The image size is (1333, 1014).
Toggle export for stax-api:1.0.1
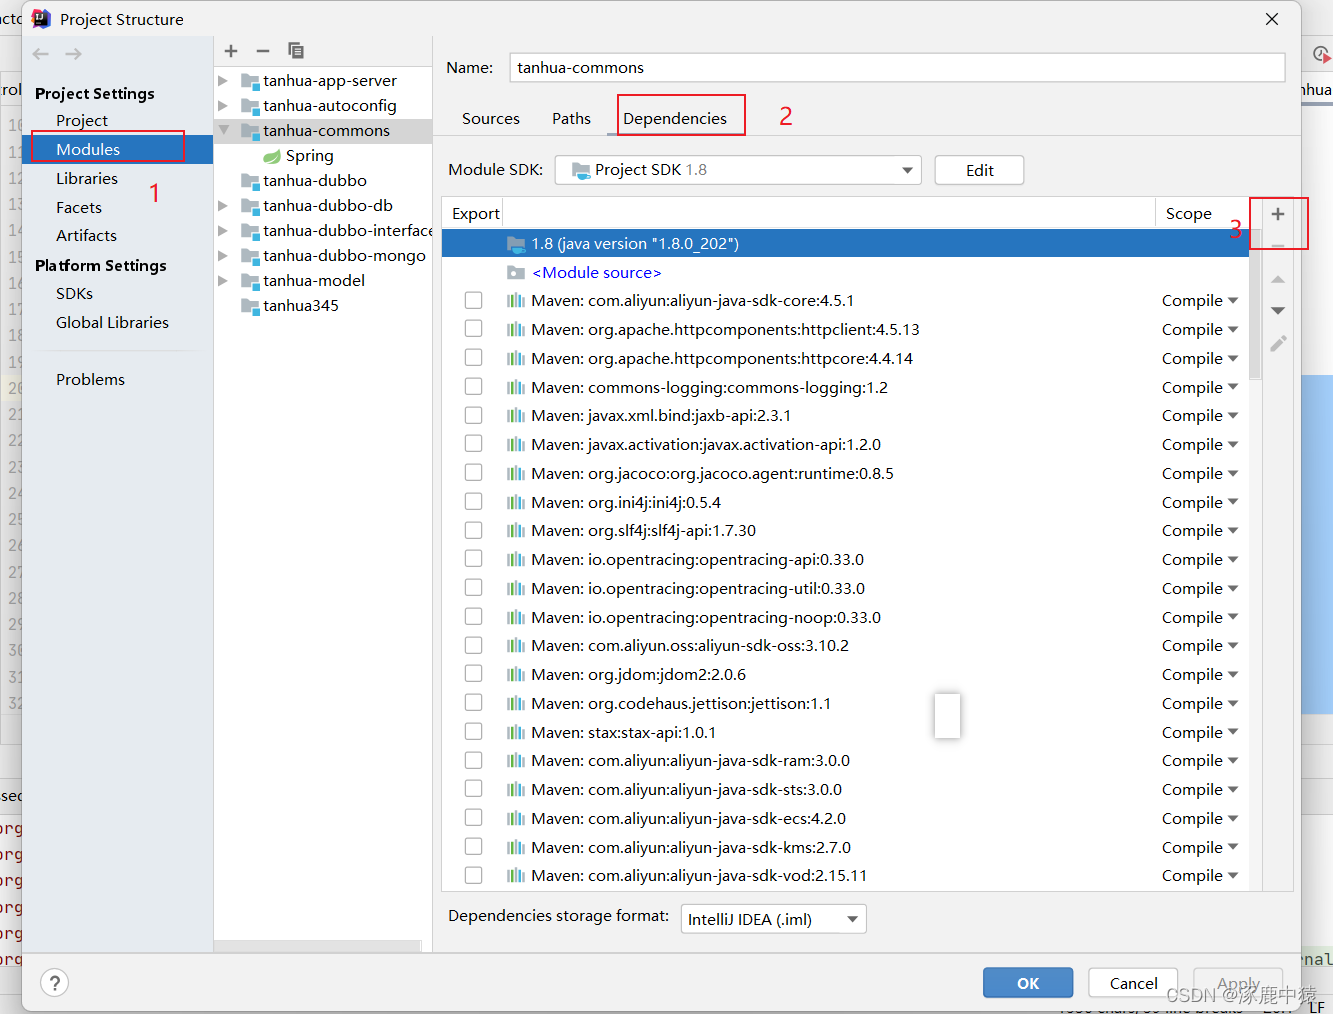pyautogui.click(x=474, y=732)
